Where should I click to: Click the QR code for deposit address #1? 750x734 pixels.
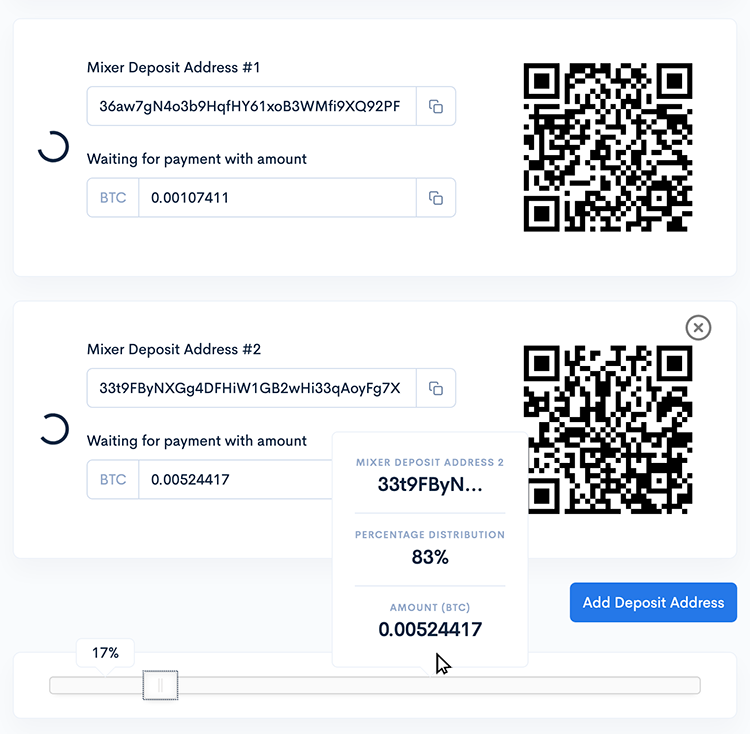point(608,147)
